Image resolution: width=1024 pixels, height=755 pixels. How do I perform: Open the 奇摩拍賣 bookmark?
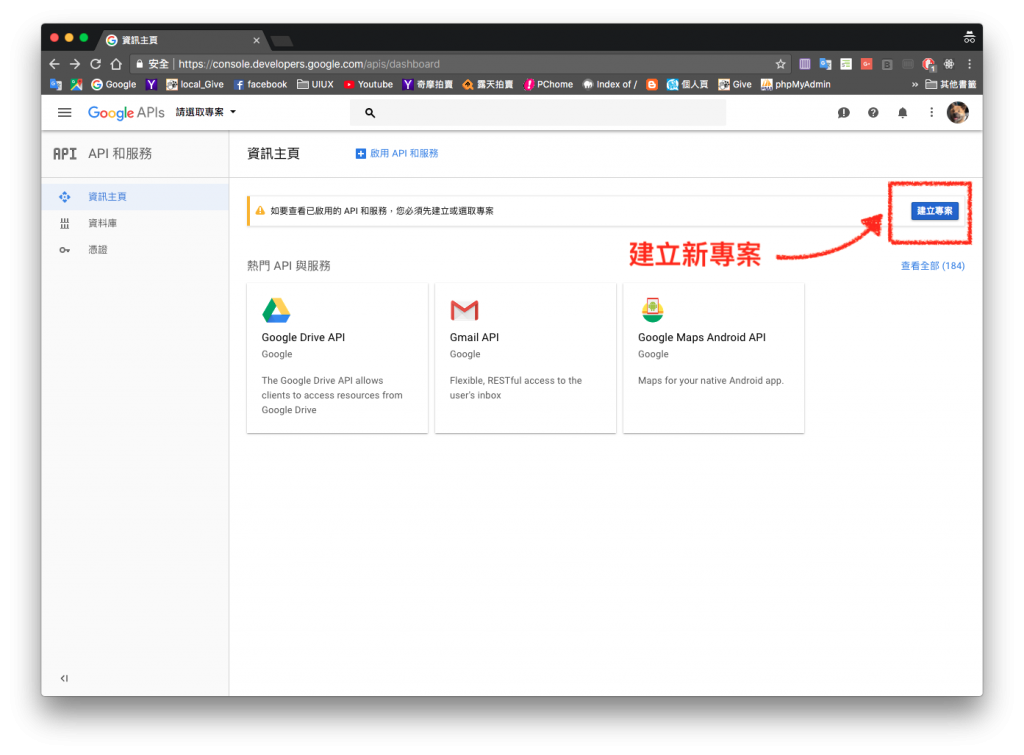coord(428,84)
